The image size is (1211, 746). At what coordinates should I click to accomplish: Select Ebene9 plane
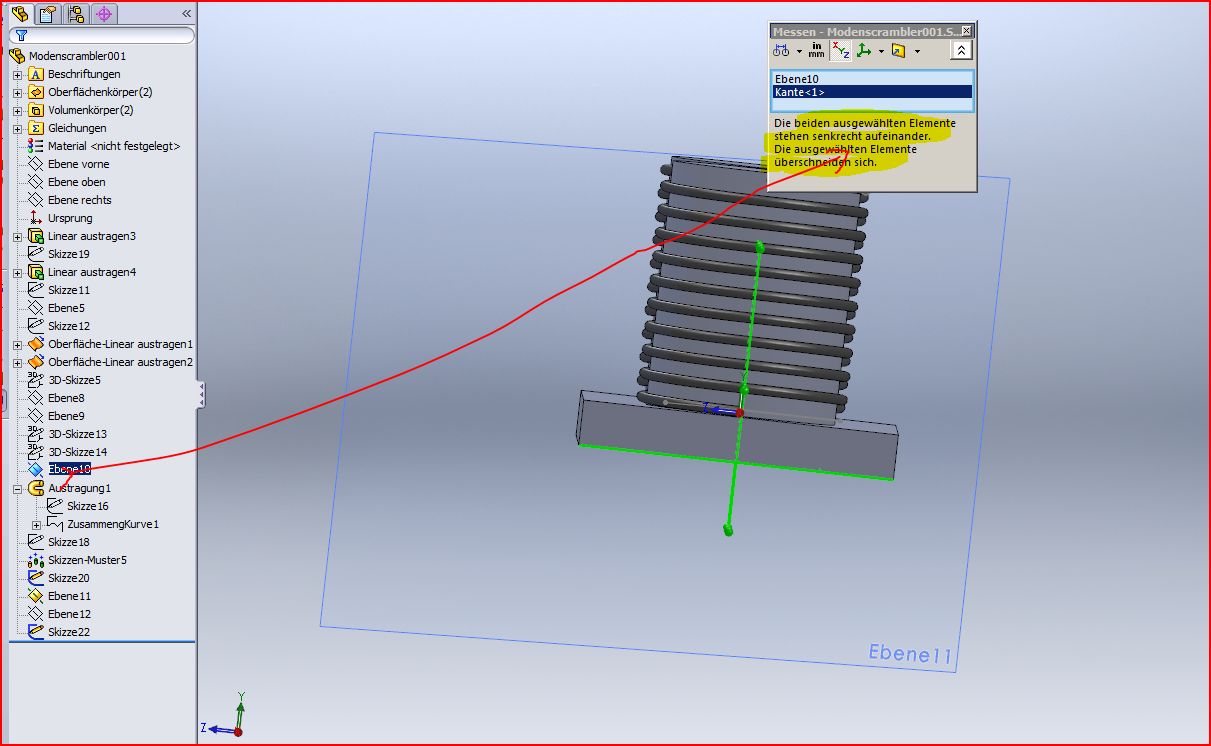66,416
